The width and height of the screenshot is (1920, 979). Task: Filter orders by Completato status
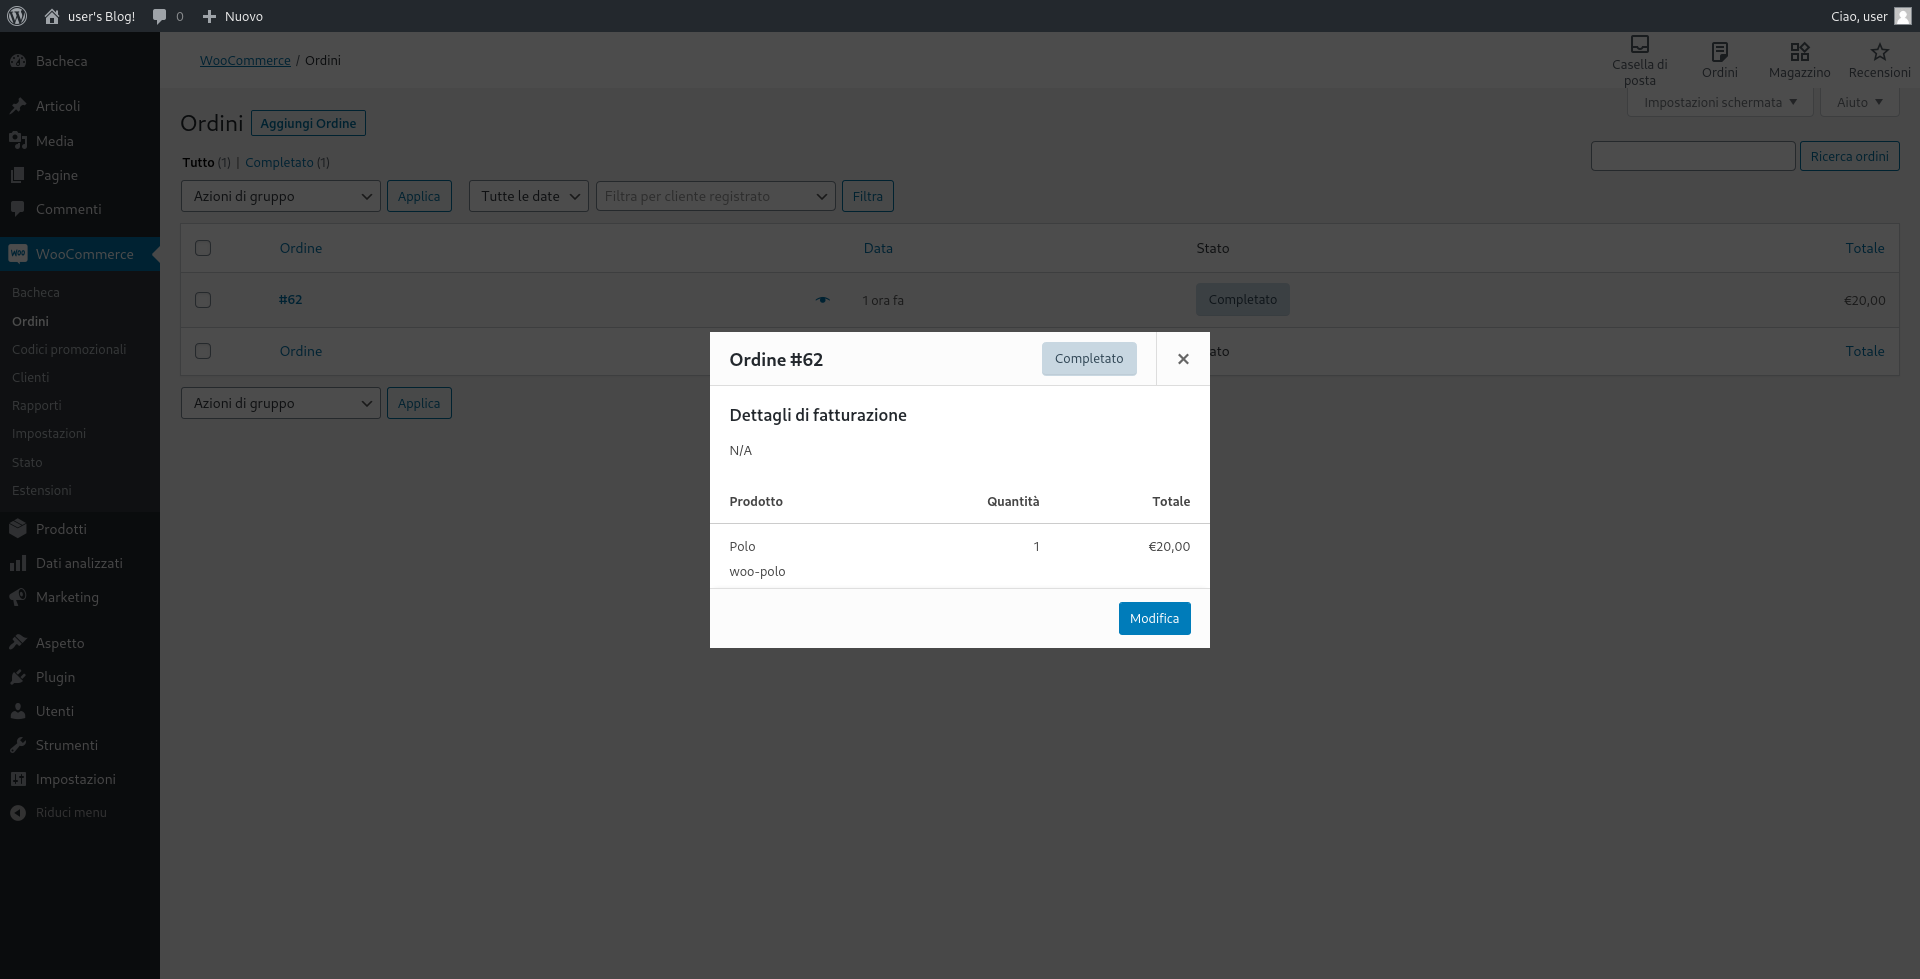tap(279, 162)
